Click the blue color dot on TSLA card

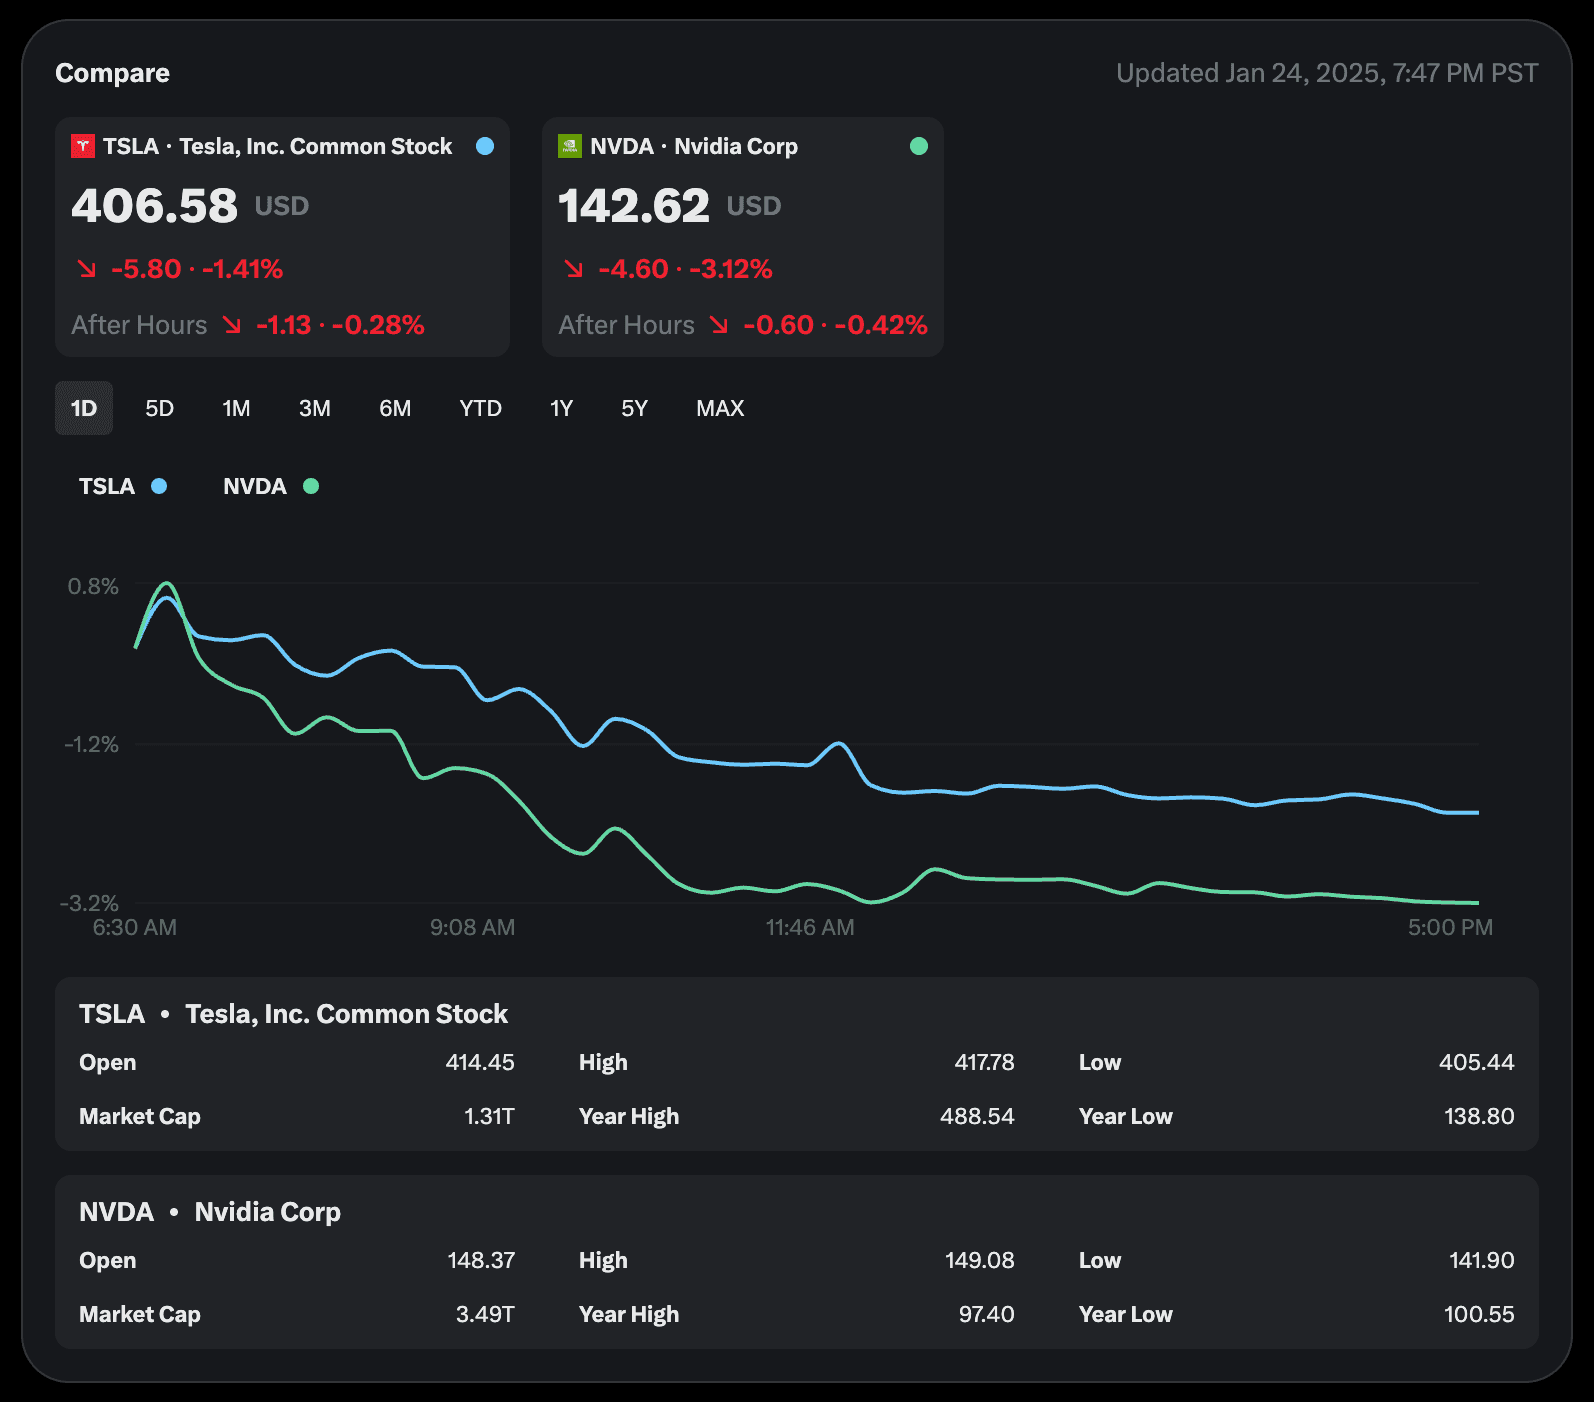pyautogui.click(x=485, y=146)
